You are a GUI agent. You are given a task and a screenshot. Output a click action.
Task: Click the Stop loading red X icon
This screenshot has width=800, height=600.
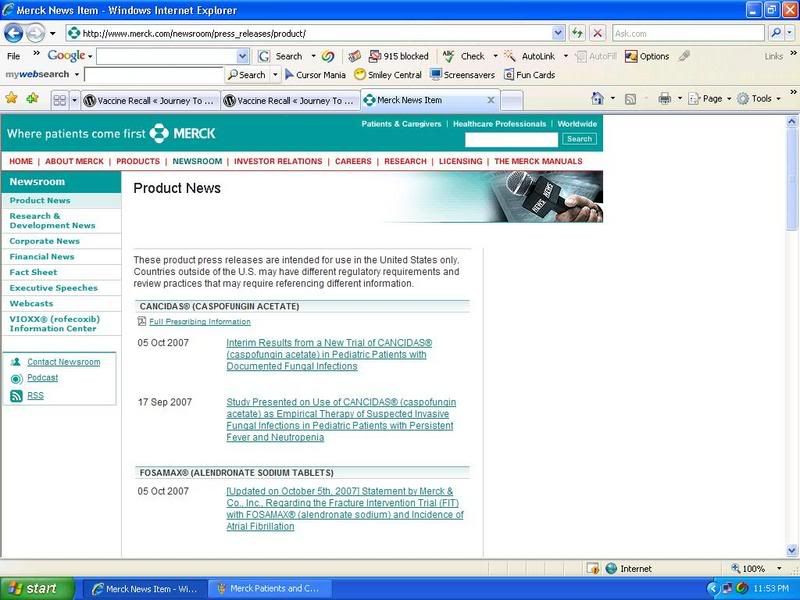[x=597, y=34]
